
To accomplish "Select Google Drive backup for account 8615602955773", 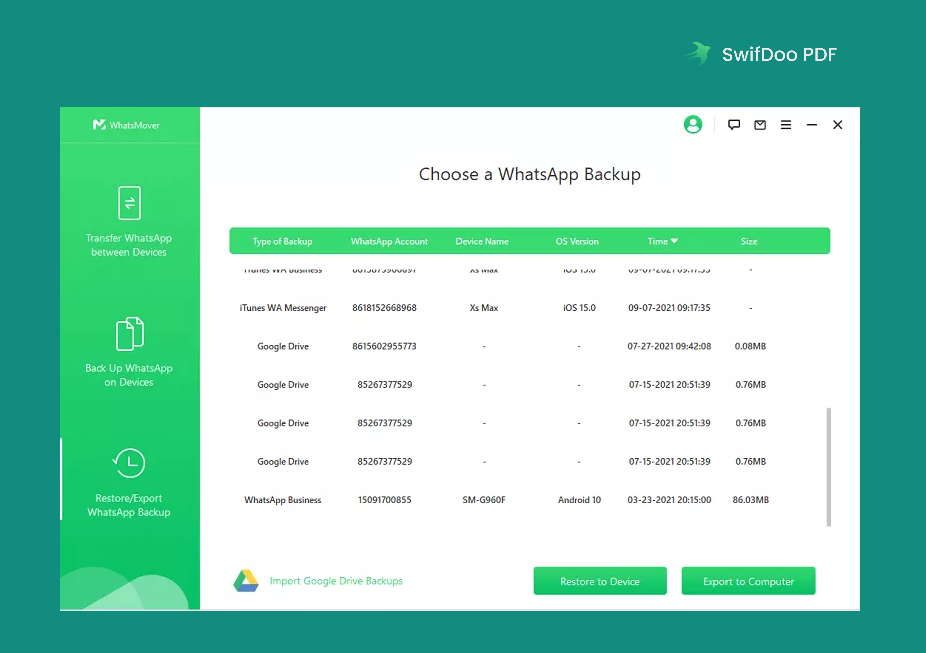I will pos(529,346).
